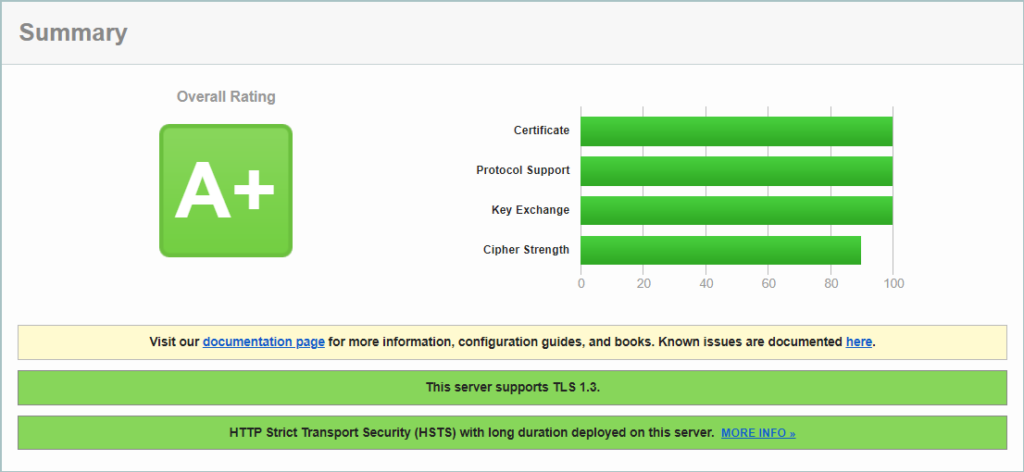Click the 0 mark on chart axis
The image size is (1024, 472).
581,283
